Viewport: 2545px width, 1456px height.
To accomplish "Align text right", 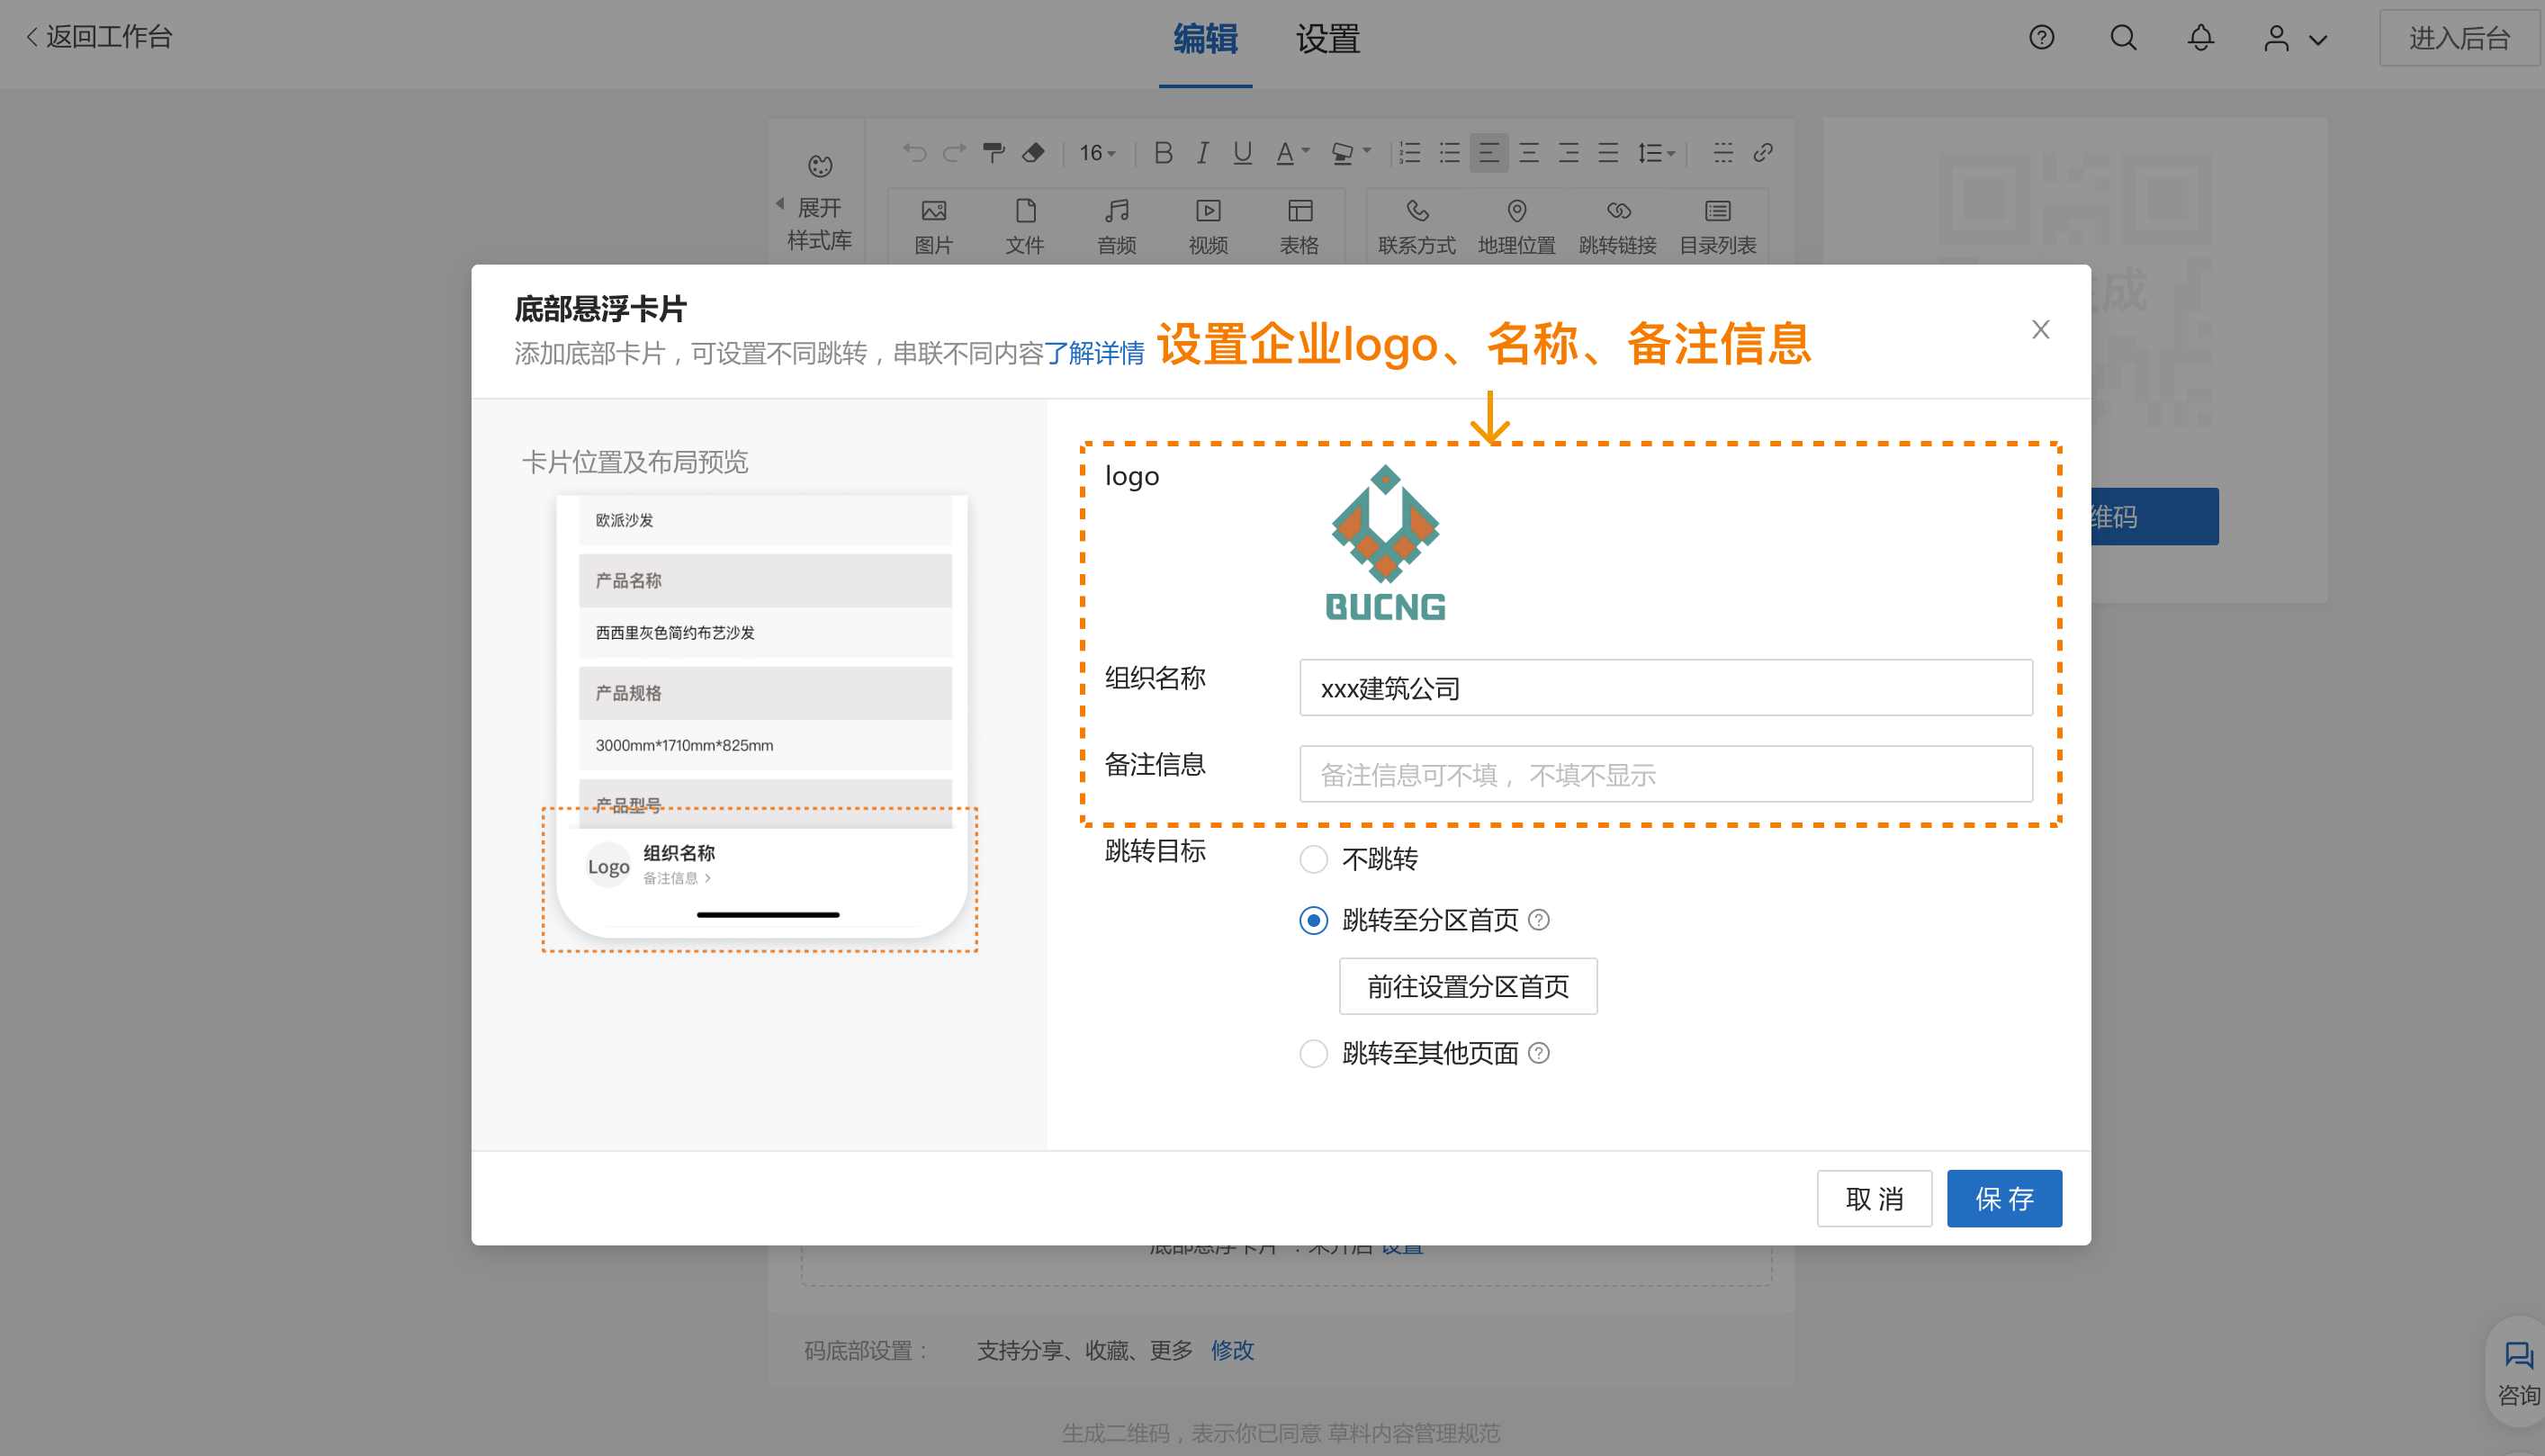I will [1569, 152].
